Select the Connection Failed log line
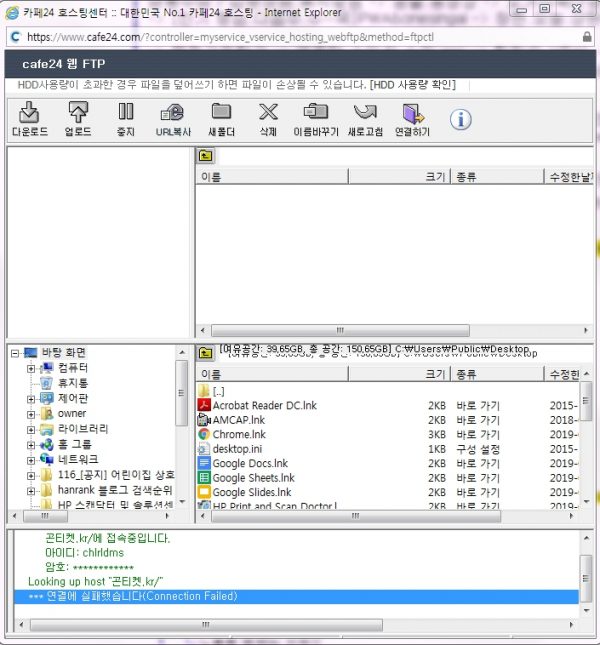600x645 pixels. (x=296, y=596)
